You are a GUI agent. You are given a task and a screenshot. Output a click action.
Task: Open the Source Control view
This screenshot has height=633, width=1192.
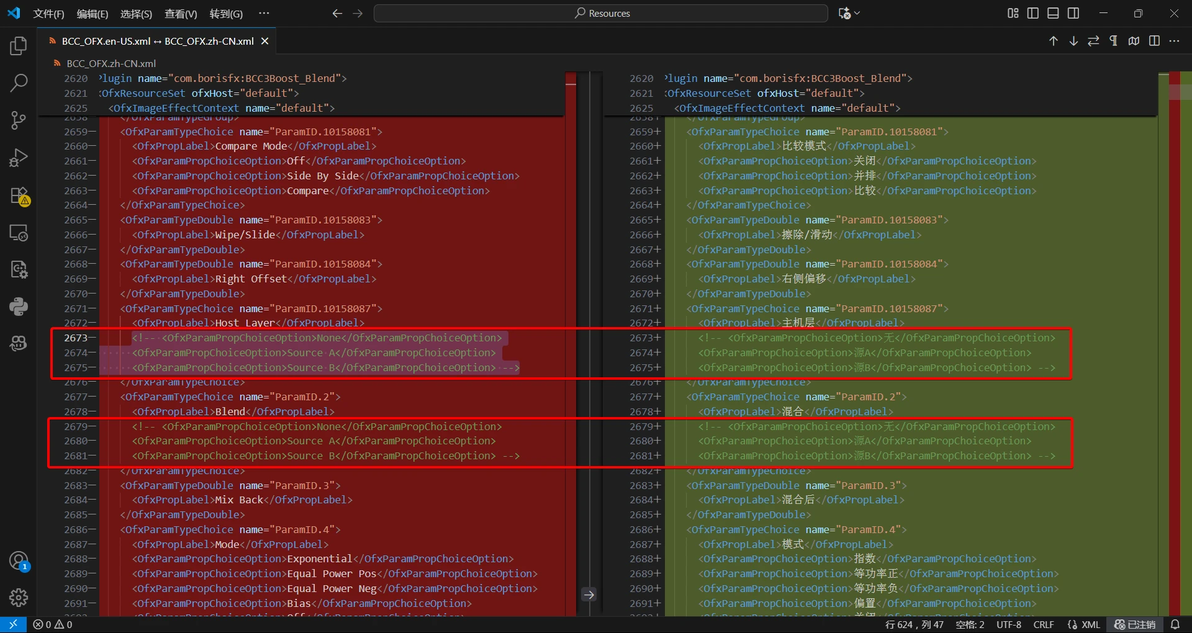pyautogui.click(x=18, y=120)
